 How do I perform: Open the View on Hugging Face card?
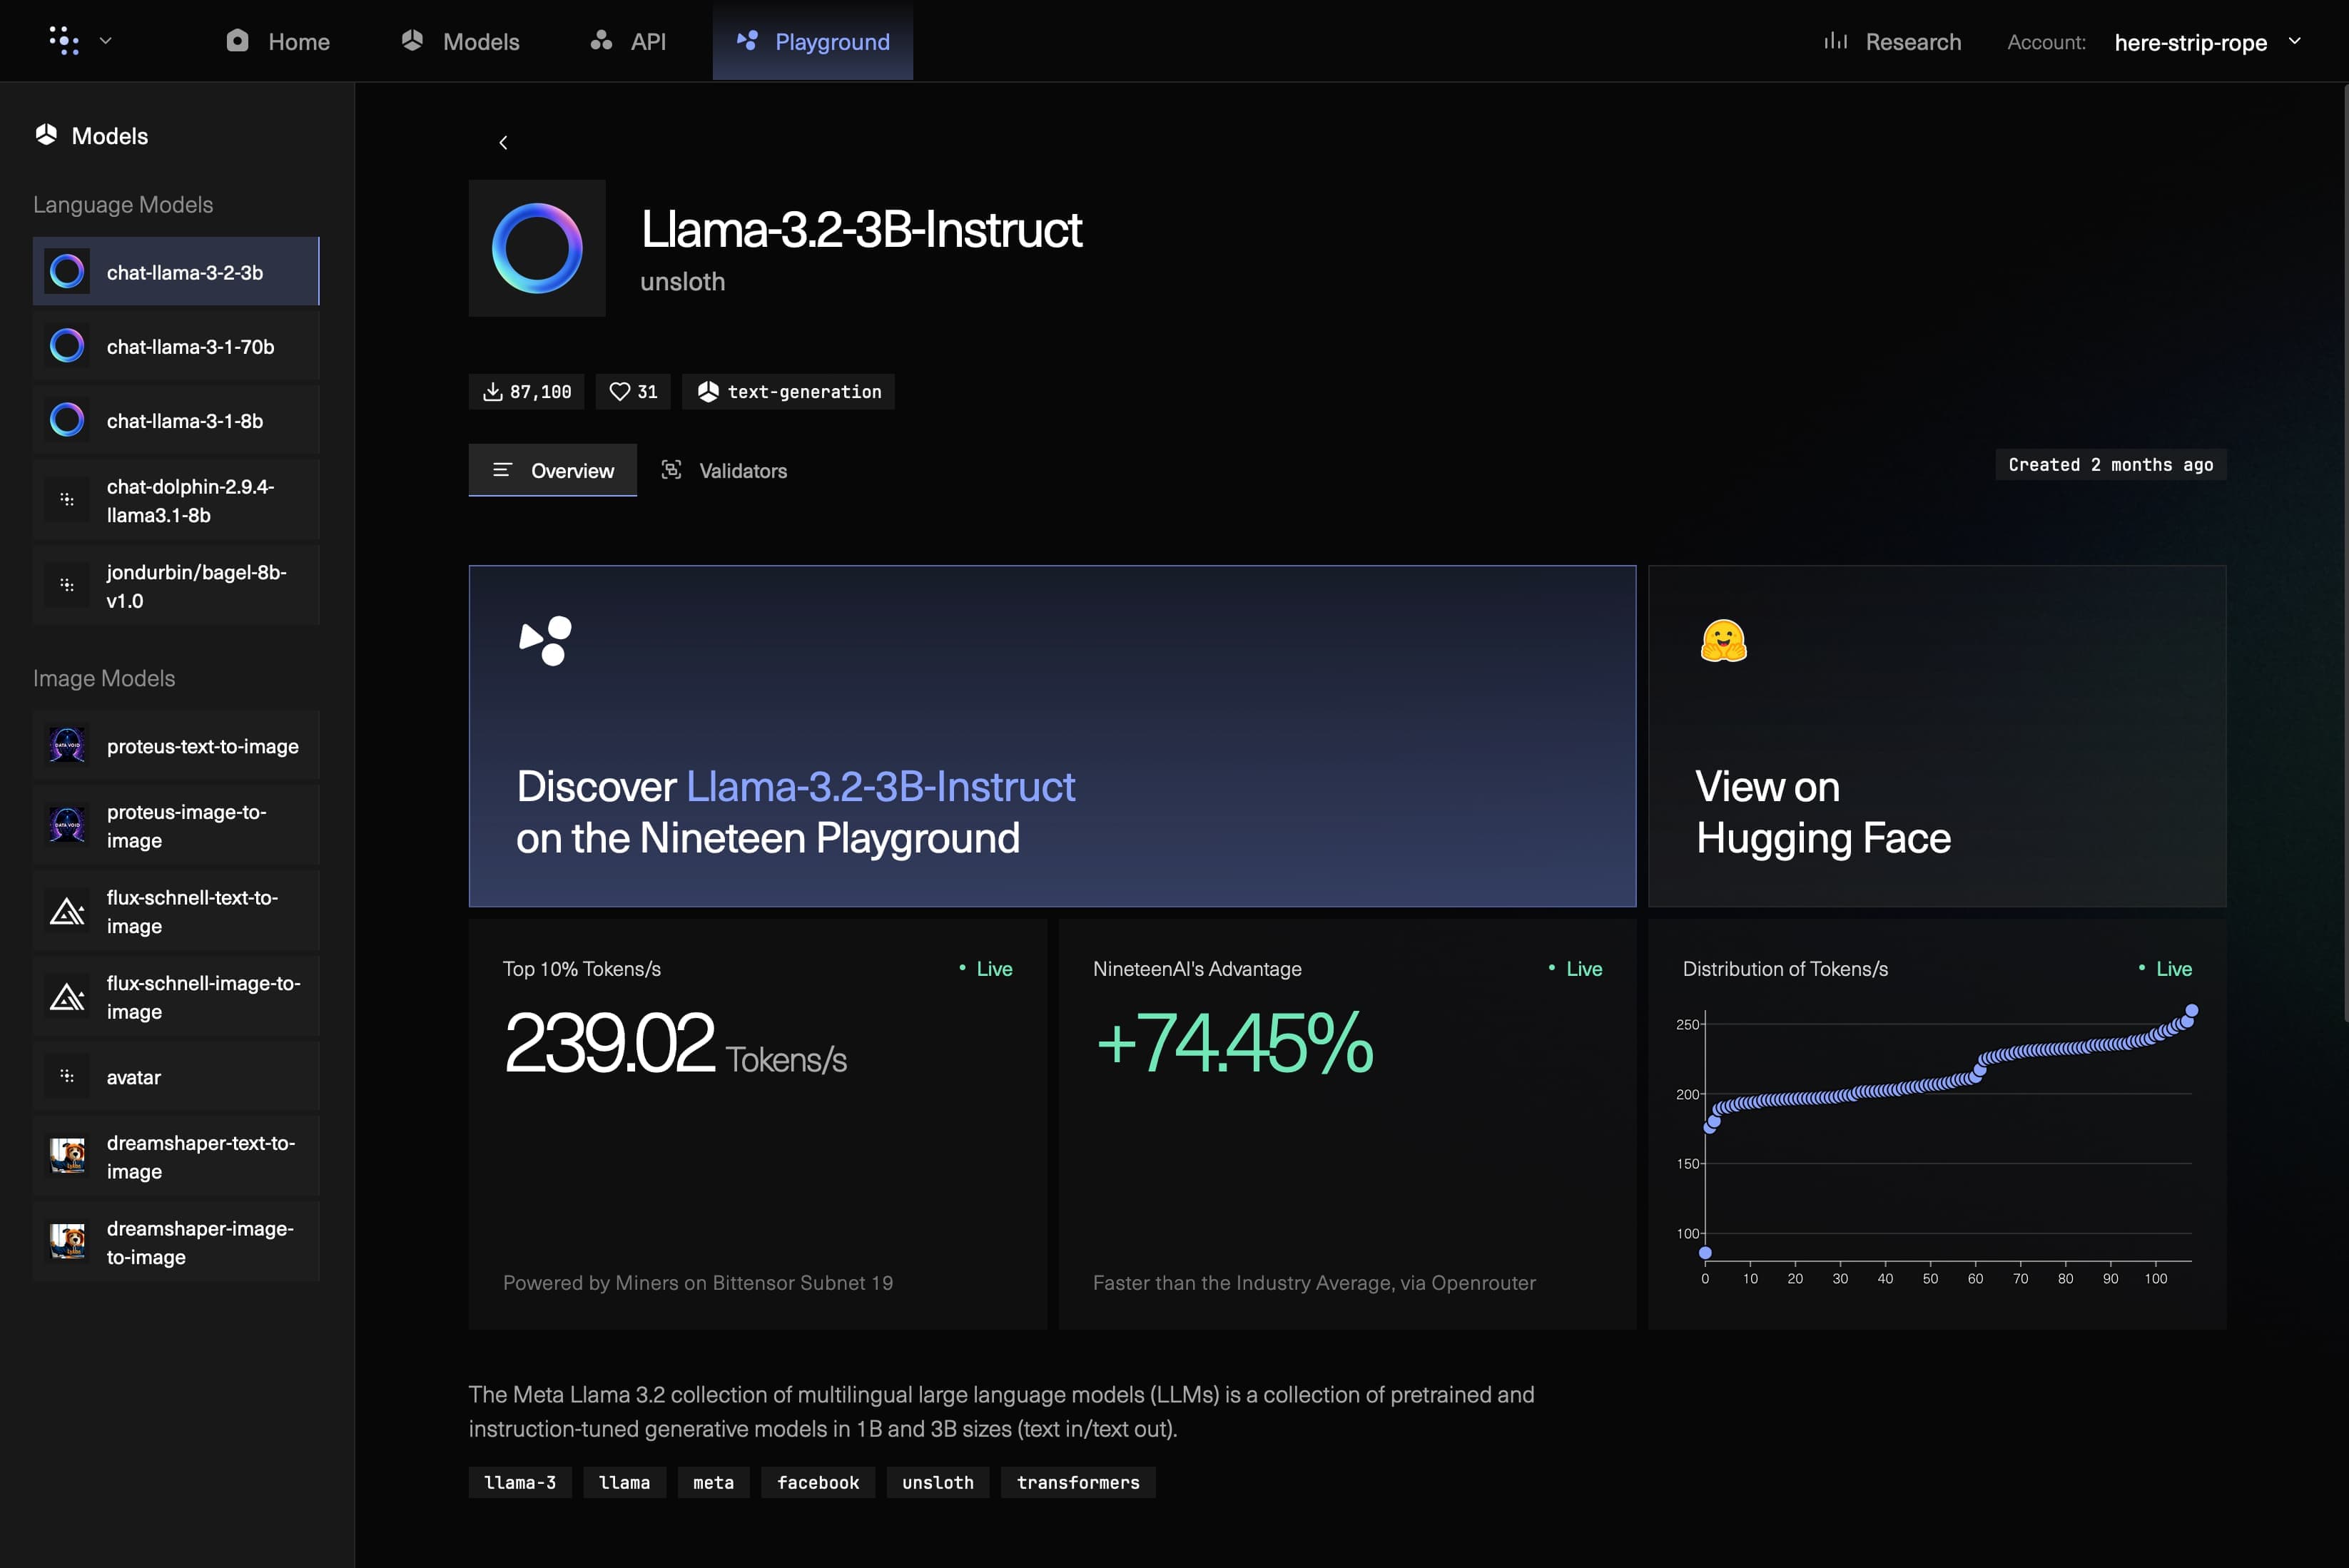[x=1937, y=736]
